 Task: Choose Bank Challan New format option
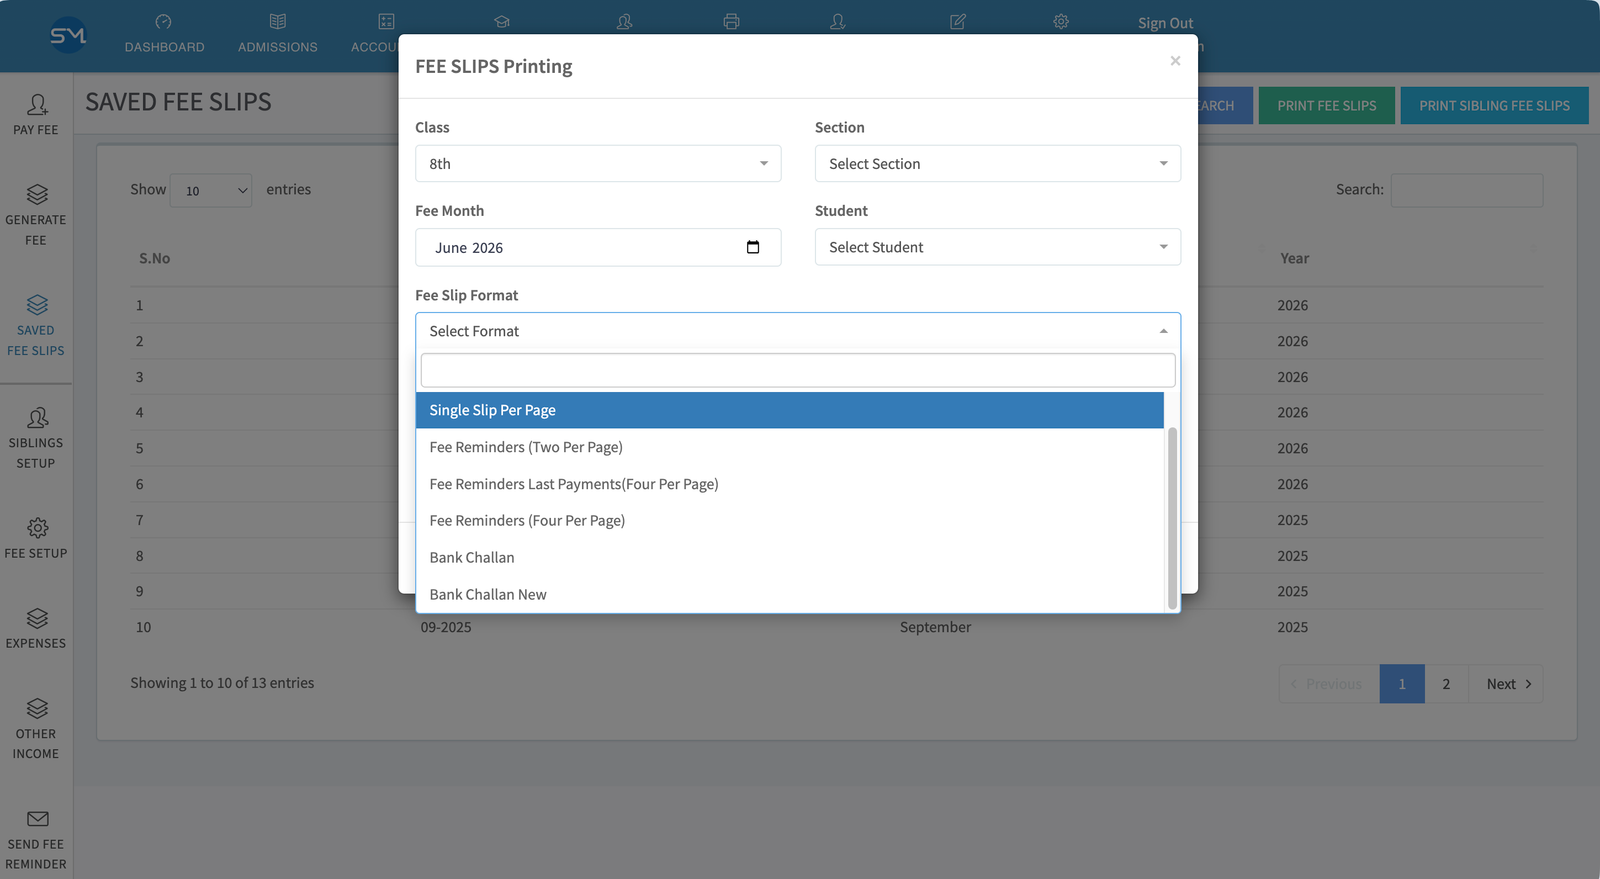(x=790, y=595)
